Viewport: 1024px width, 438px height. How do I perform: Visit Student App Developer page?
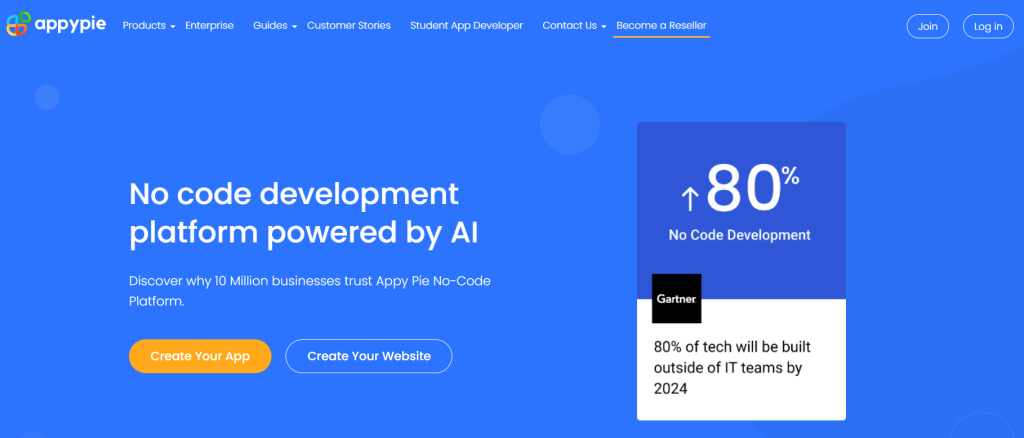click(x=466, y=25)
